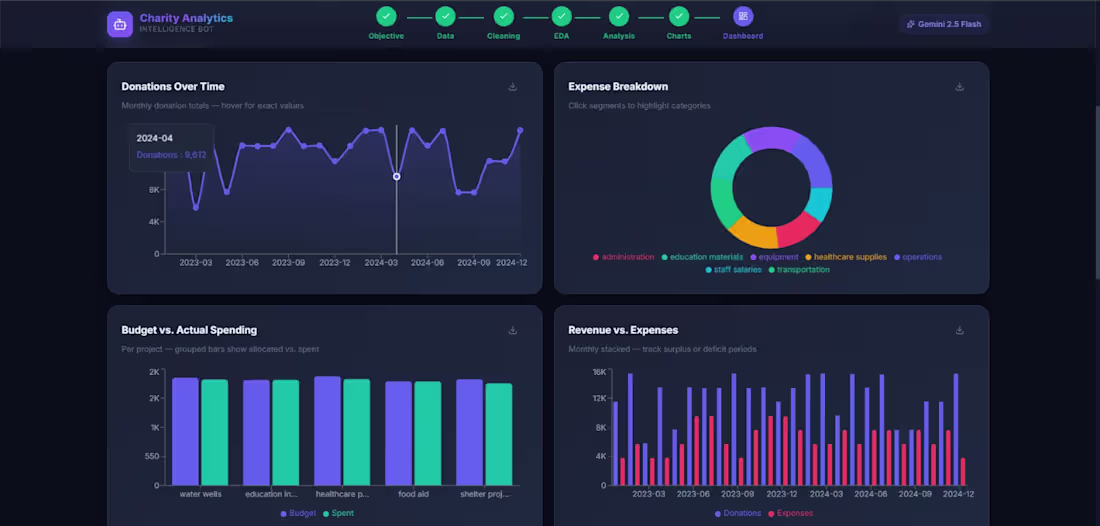Select the Dashboard step icon
The width and height of the screenshot is (1100, 526).
743,16
